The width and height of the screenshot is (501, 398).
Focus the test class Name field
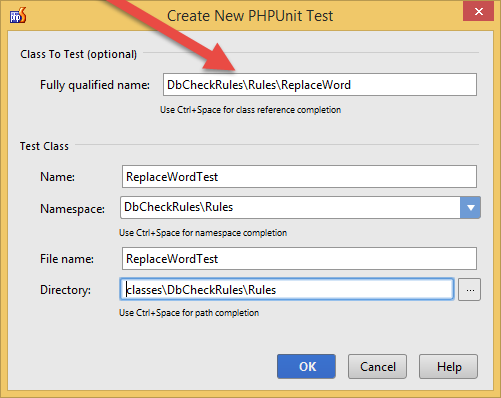point(299,177)
